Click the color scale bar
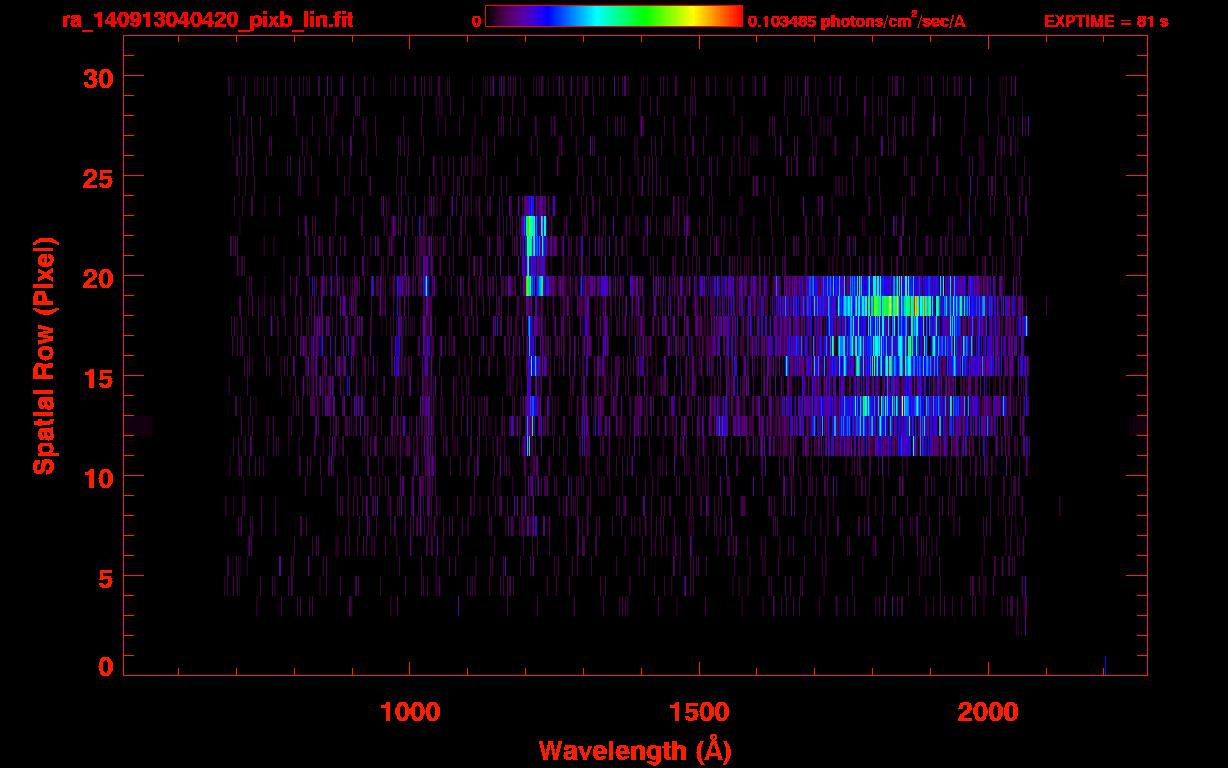1228x768 pixels. 614,17
